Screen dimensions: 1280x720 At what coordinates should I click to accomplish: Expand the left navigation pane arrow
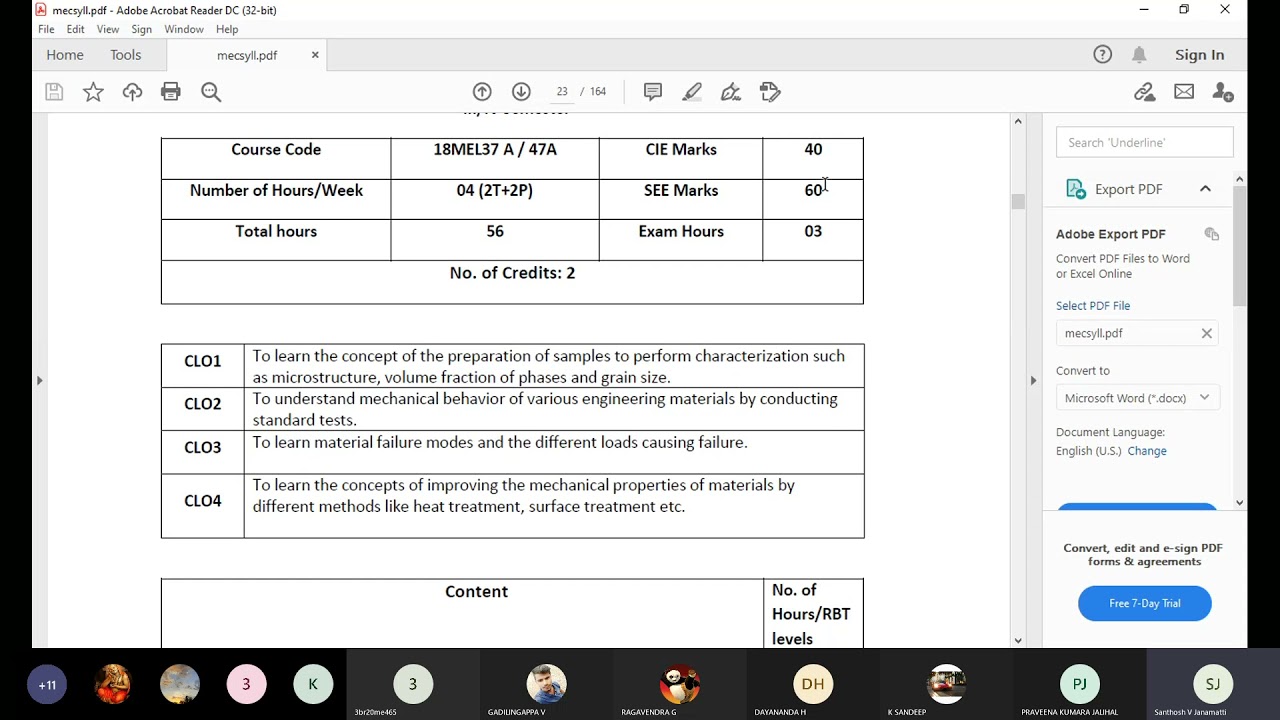(39, 380)
